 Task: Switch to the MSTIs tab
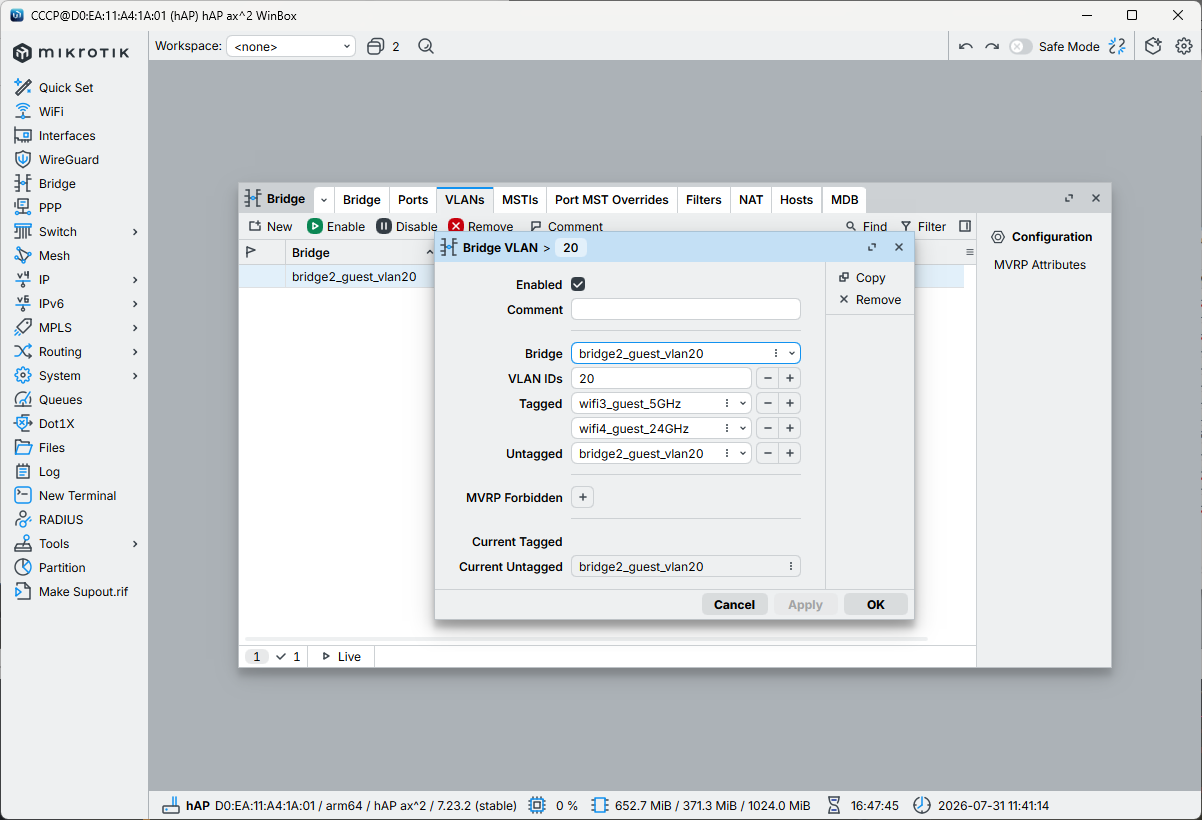tap(520, 199)
